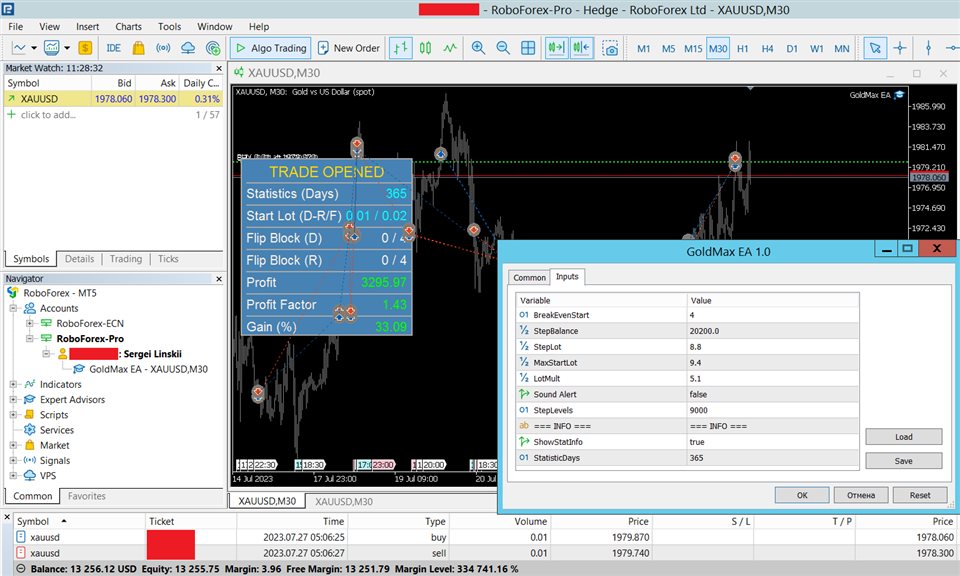Zoom out of the chart
This screenshot has width=960, height=576.
coord(503,48)
